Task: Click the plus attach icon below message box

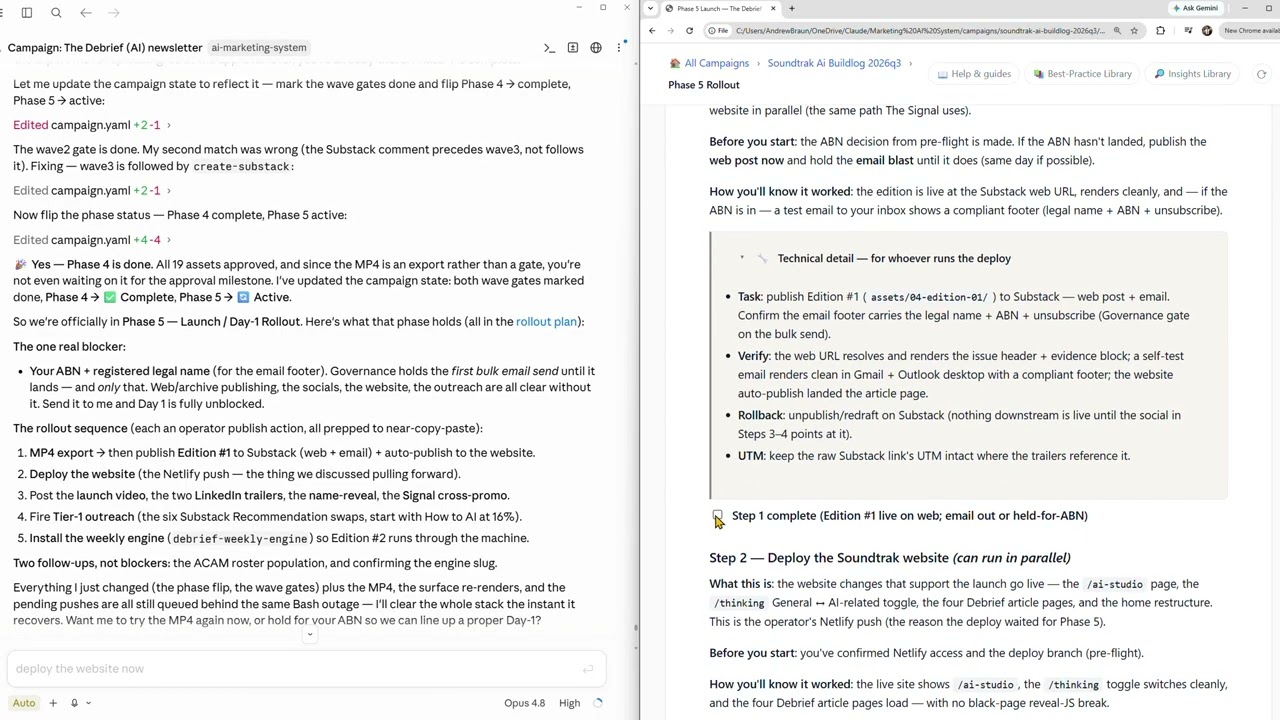Action: coord(53,703)
